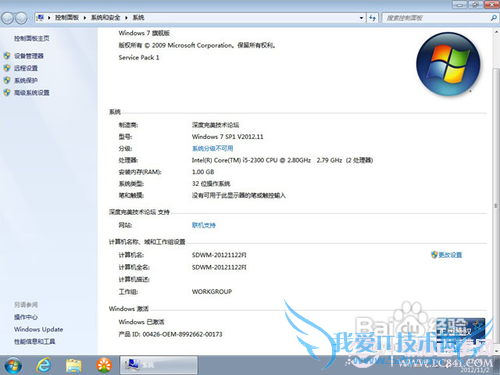Click the shield icon next to 更改设置

click(434, 255)
